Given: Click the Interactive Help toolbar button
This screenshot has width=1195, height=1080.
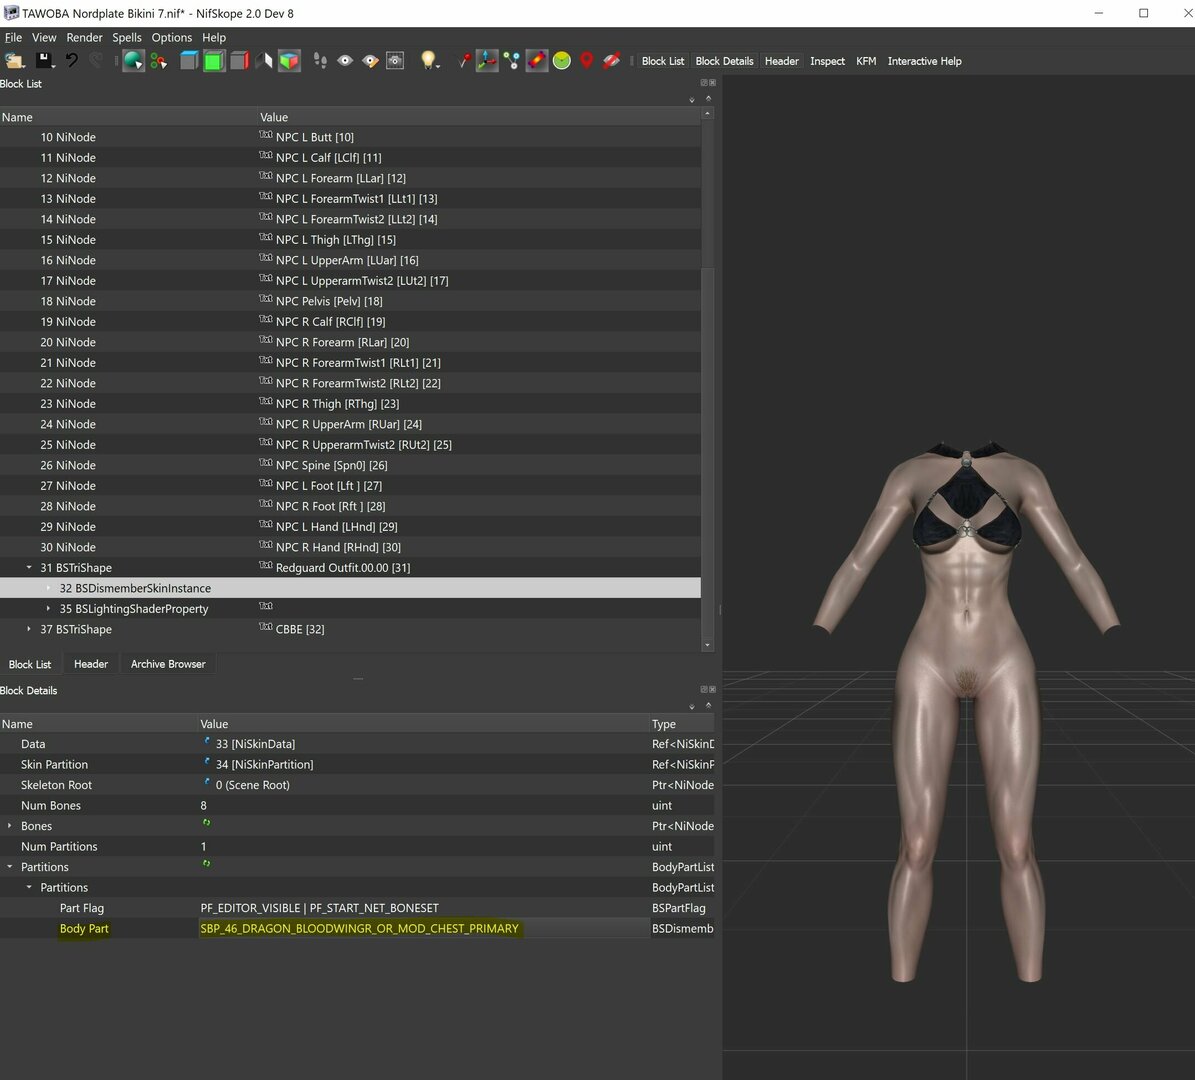Looking at the screenshot, I should 924,61.
